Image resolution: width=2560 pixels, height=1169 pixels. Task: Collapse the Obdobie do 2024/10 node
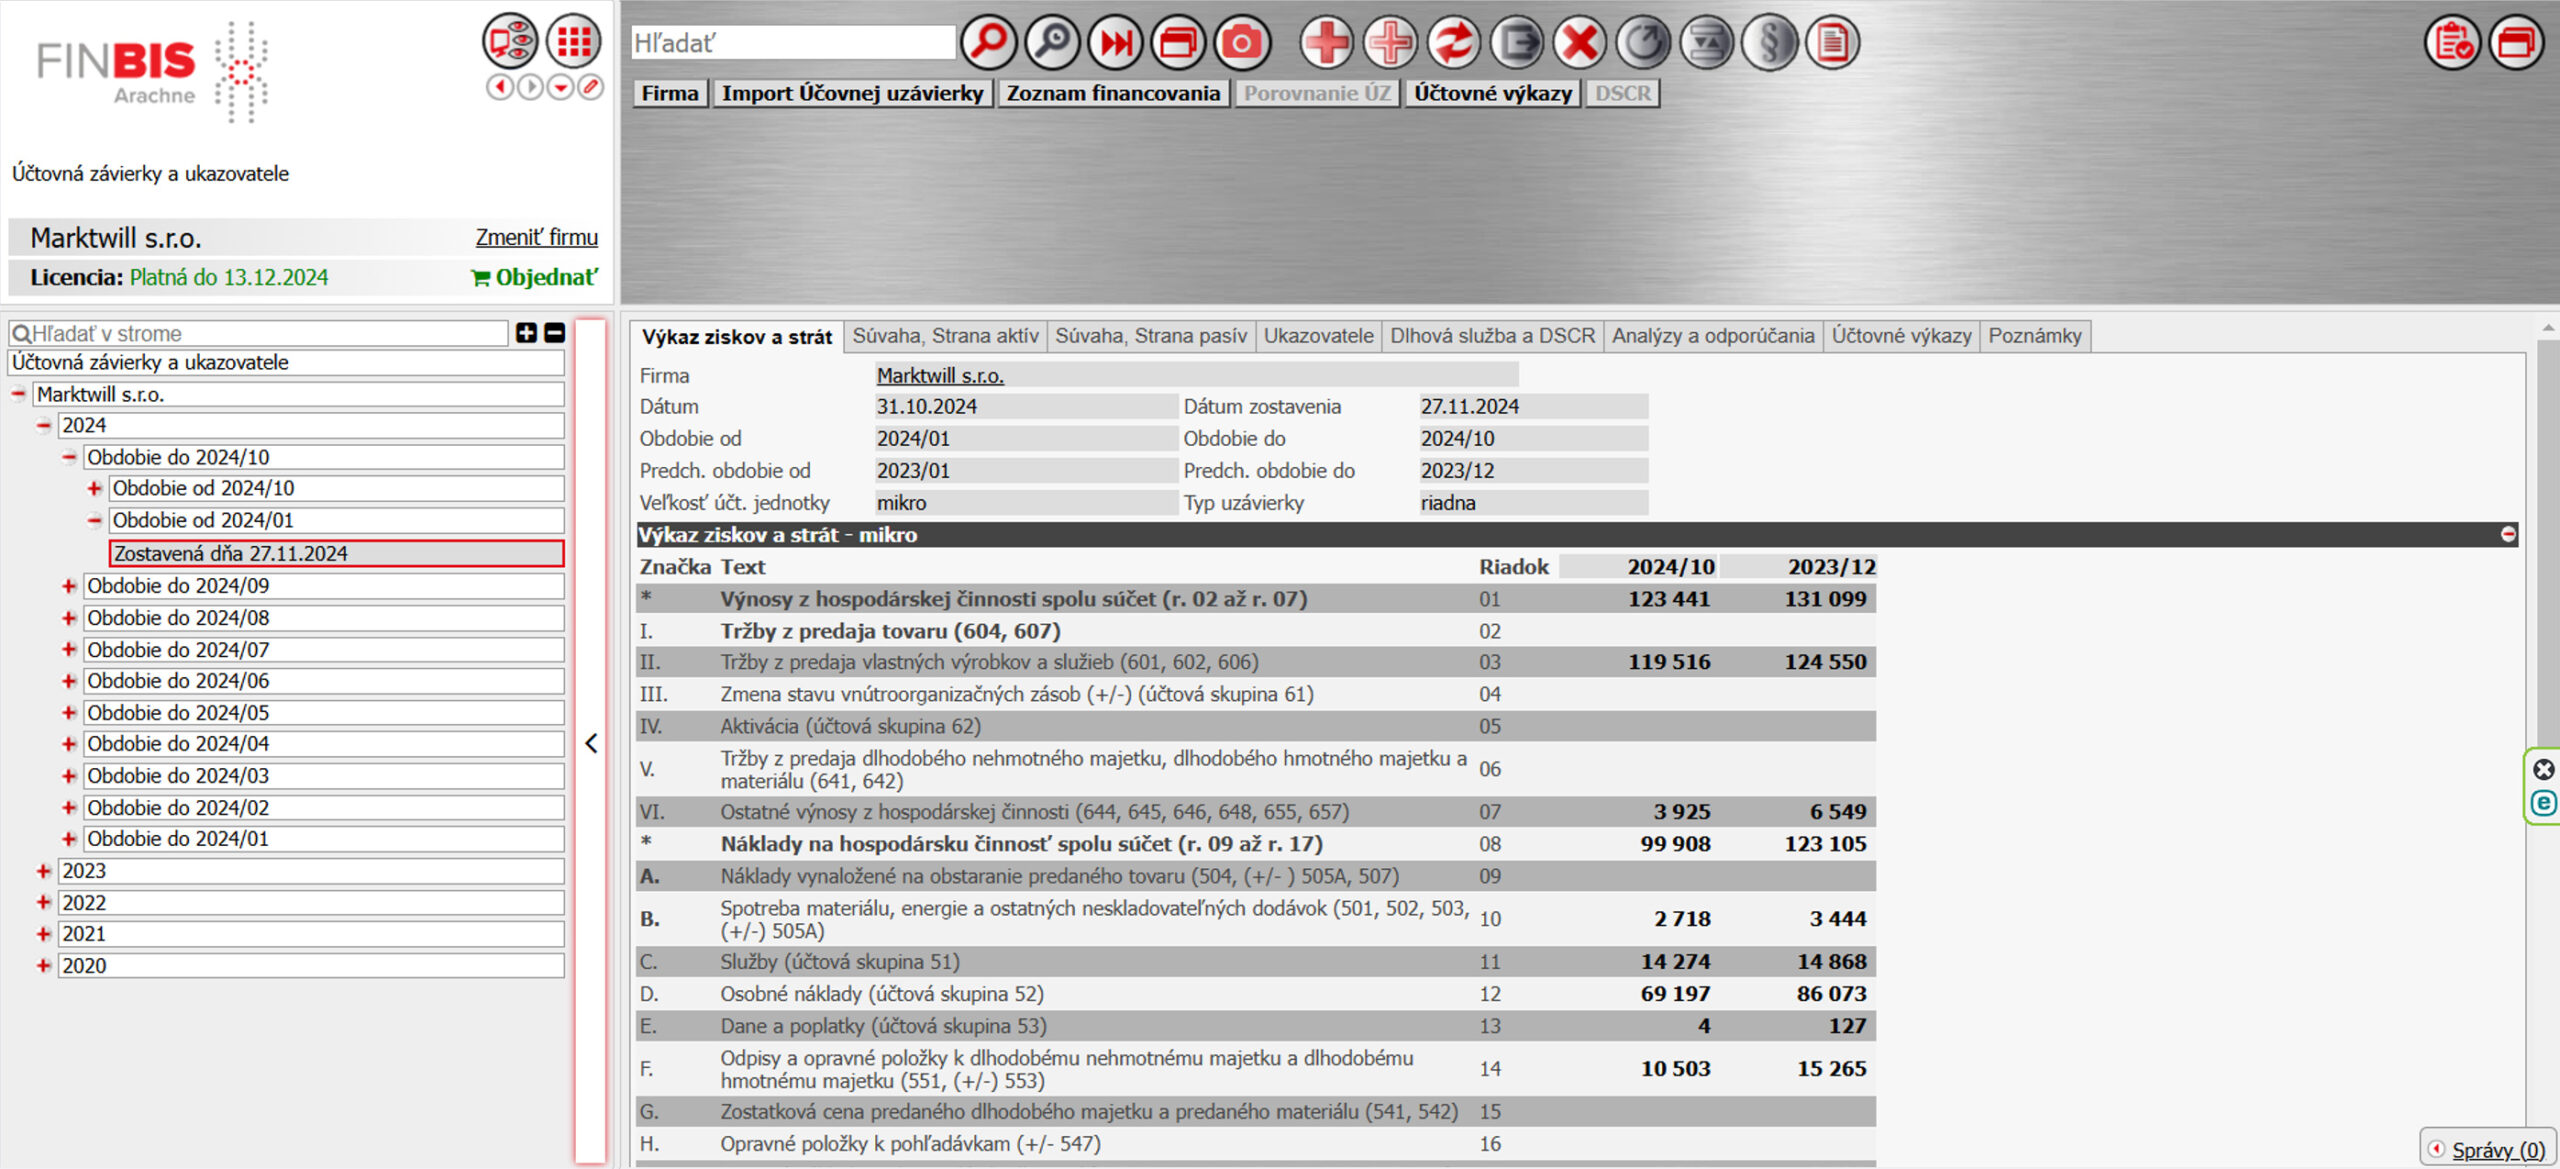(69, 457)
